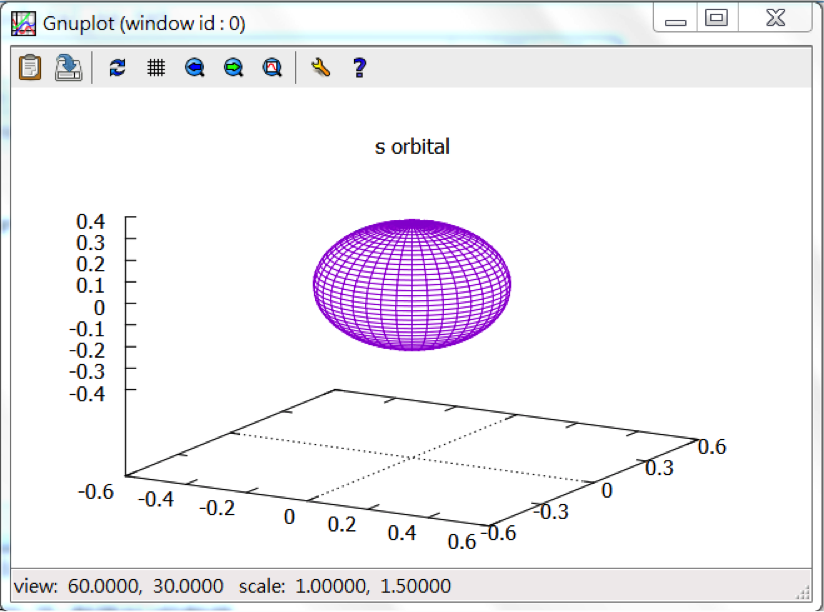Replot the graph using the refresh icon
Screen dimensions: 824x612
[117, 67]
